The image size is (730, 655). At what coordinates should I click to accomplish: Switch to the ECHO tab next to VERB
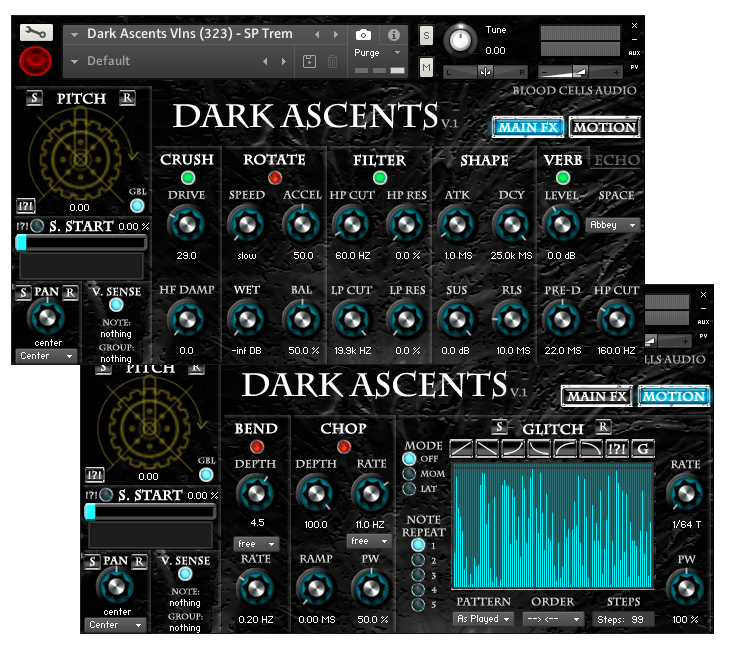click(x=617, y=160)
